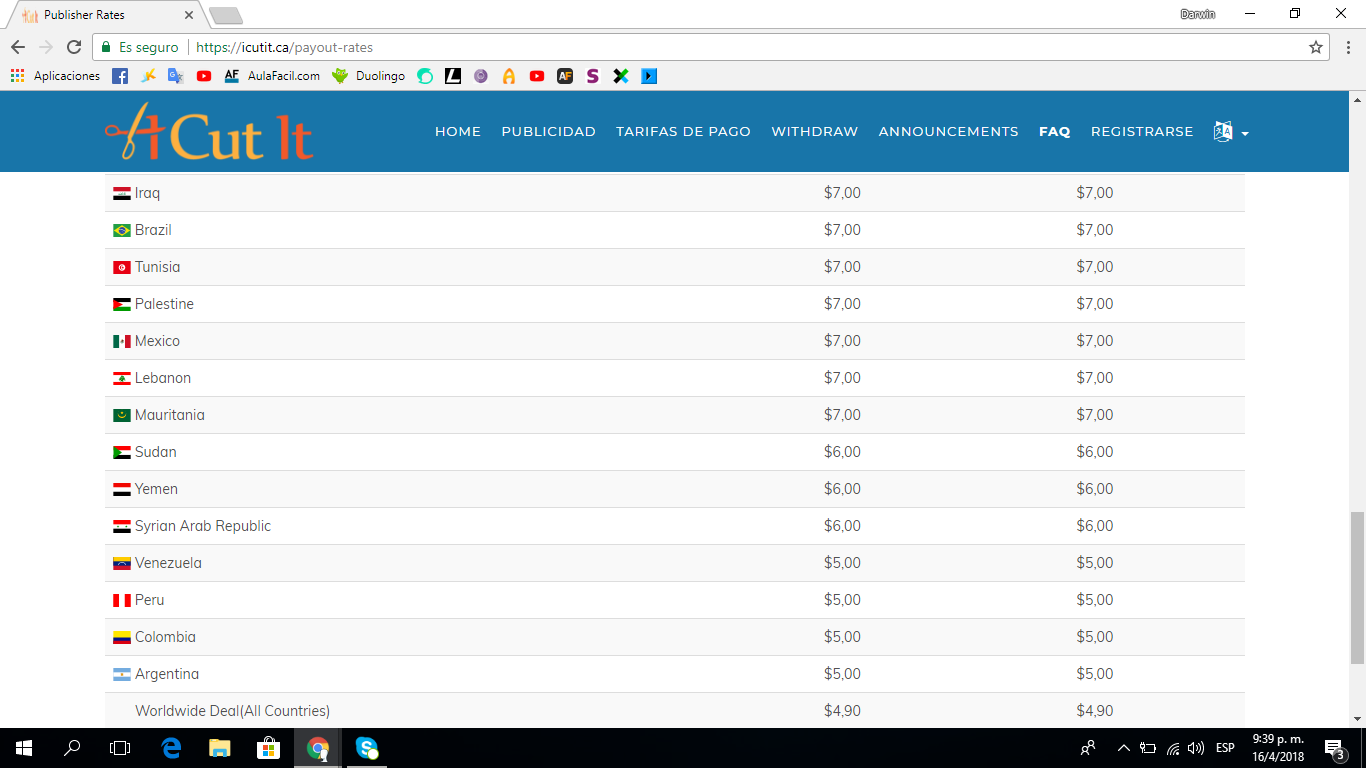Open the FAQ navigation menu item
This screenshot has width=1366, height=768.
point(1054,131)
